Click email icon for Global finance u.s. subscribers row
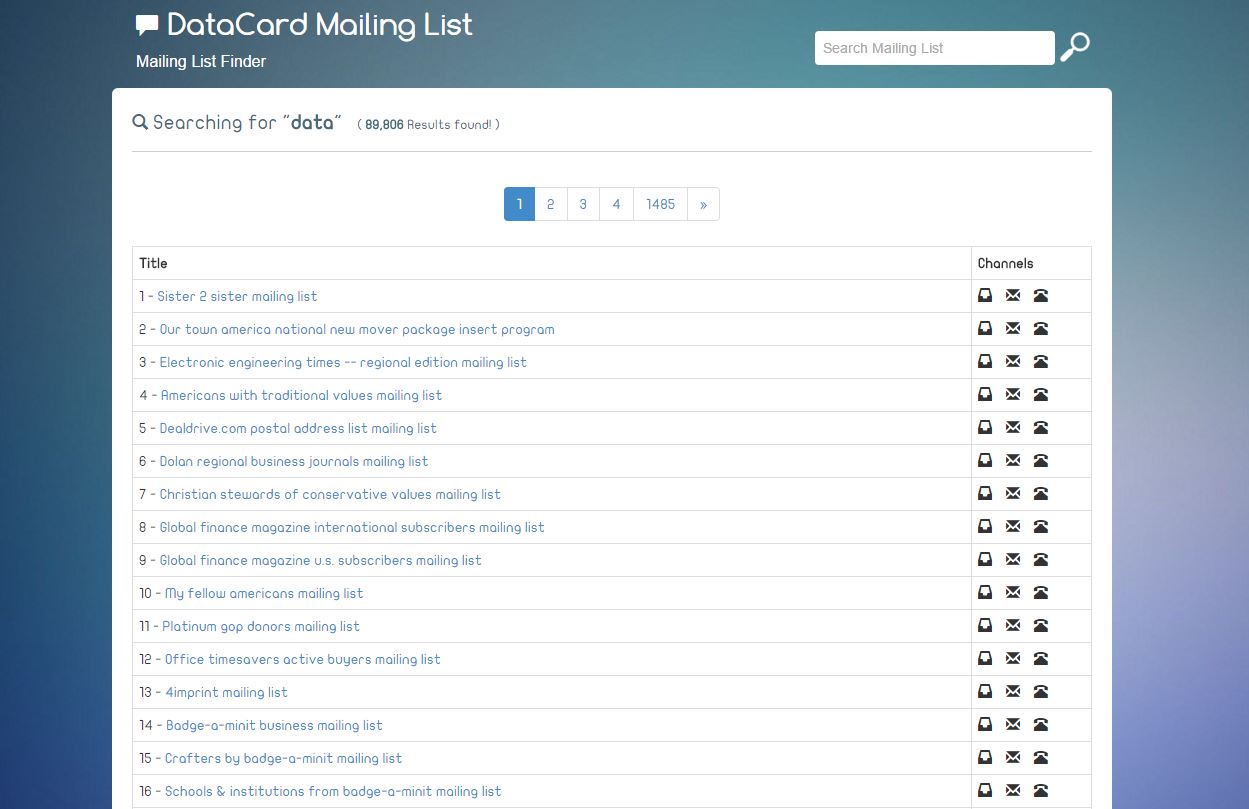 1013,559
